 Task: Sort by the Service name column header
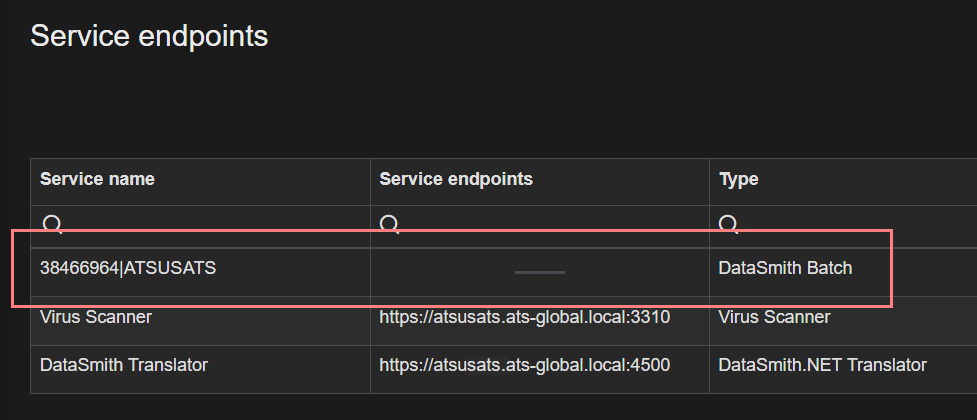[x=97, y=180]
